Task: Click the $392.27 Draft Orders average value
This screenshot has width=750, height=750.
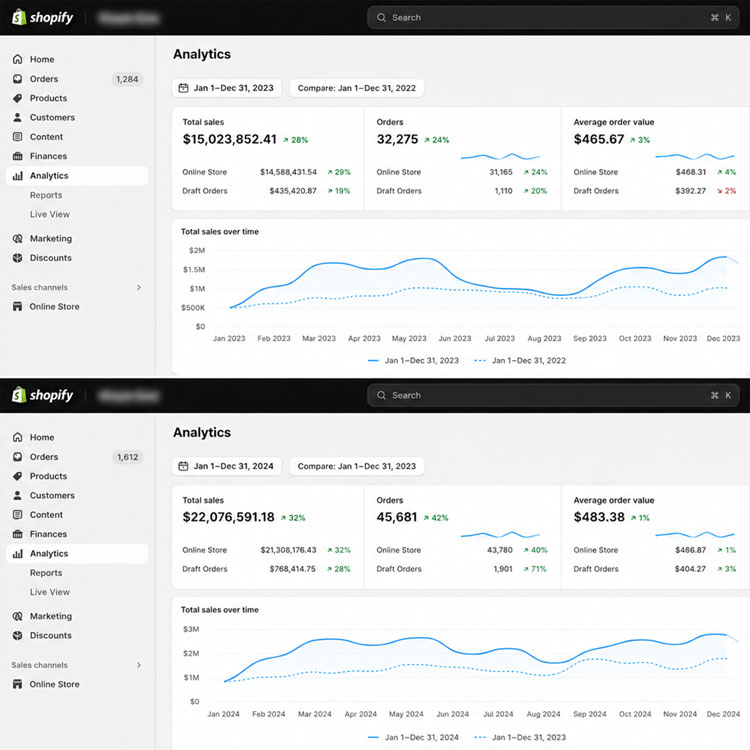Action: tap(690, 191)
